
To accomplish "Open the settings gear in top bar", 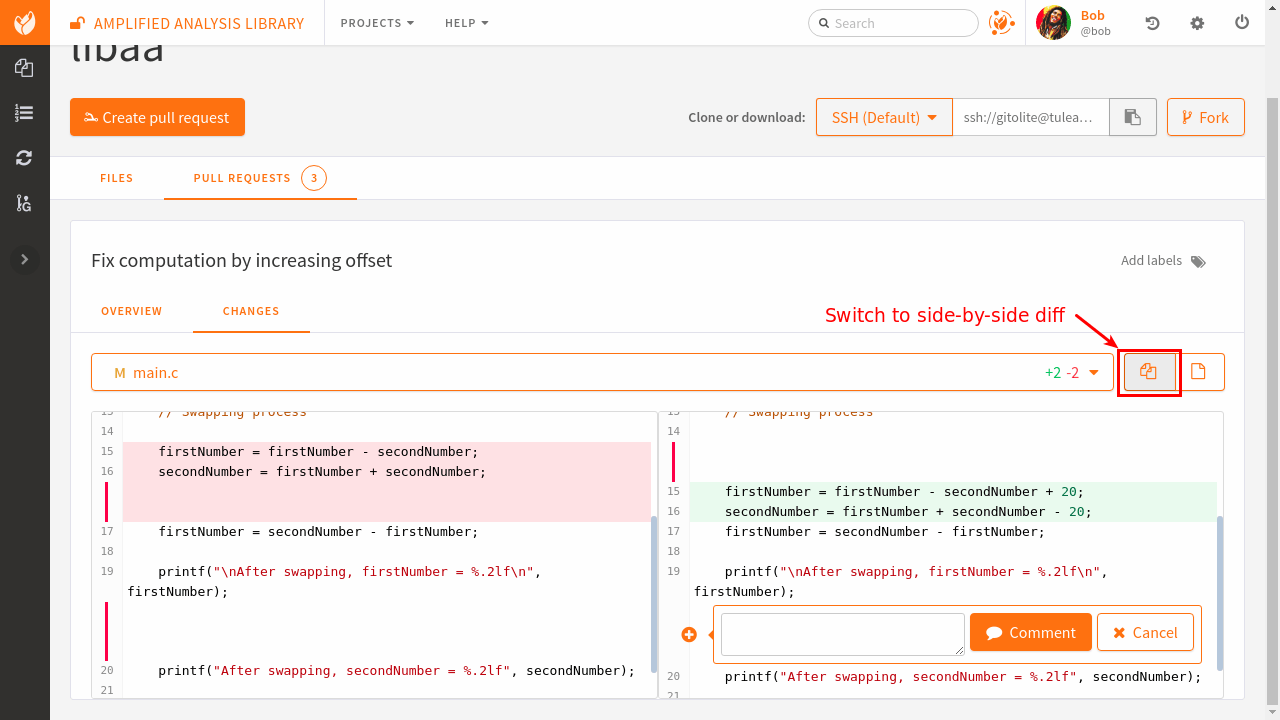I will pyautogui.click(x=1197, y=23).
